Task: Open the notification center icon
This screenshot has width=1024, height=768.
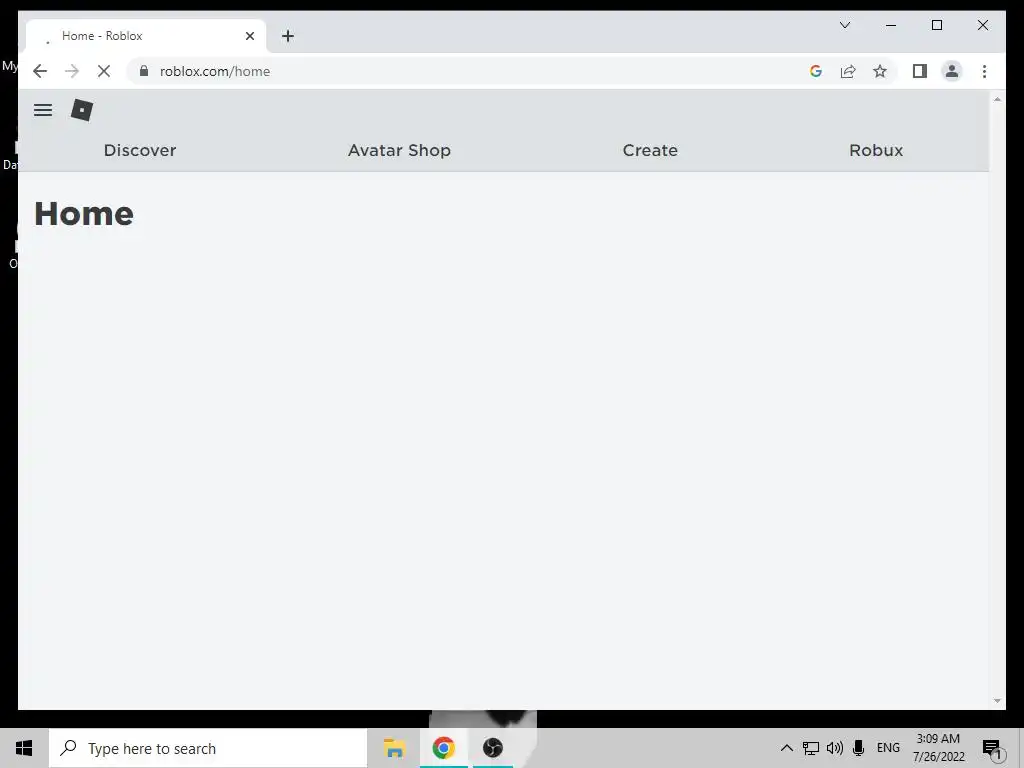Action: pyautogui.click(x=992, y=749)
